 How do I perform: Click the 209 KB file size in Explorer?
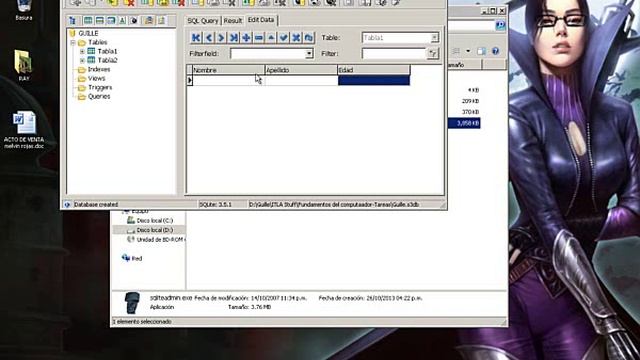pyautogui.click(x=470, y=101)
